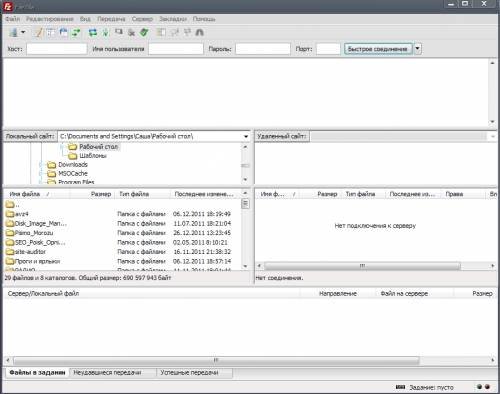Click the Хост input field
Screen dimensions: 500x394
pos(57,49)
